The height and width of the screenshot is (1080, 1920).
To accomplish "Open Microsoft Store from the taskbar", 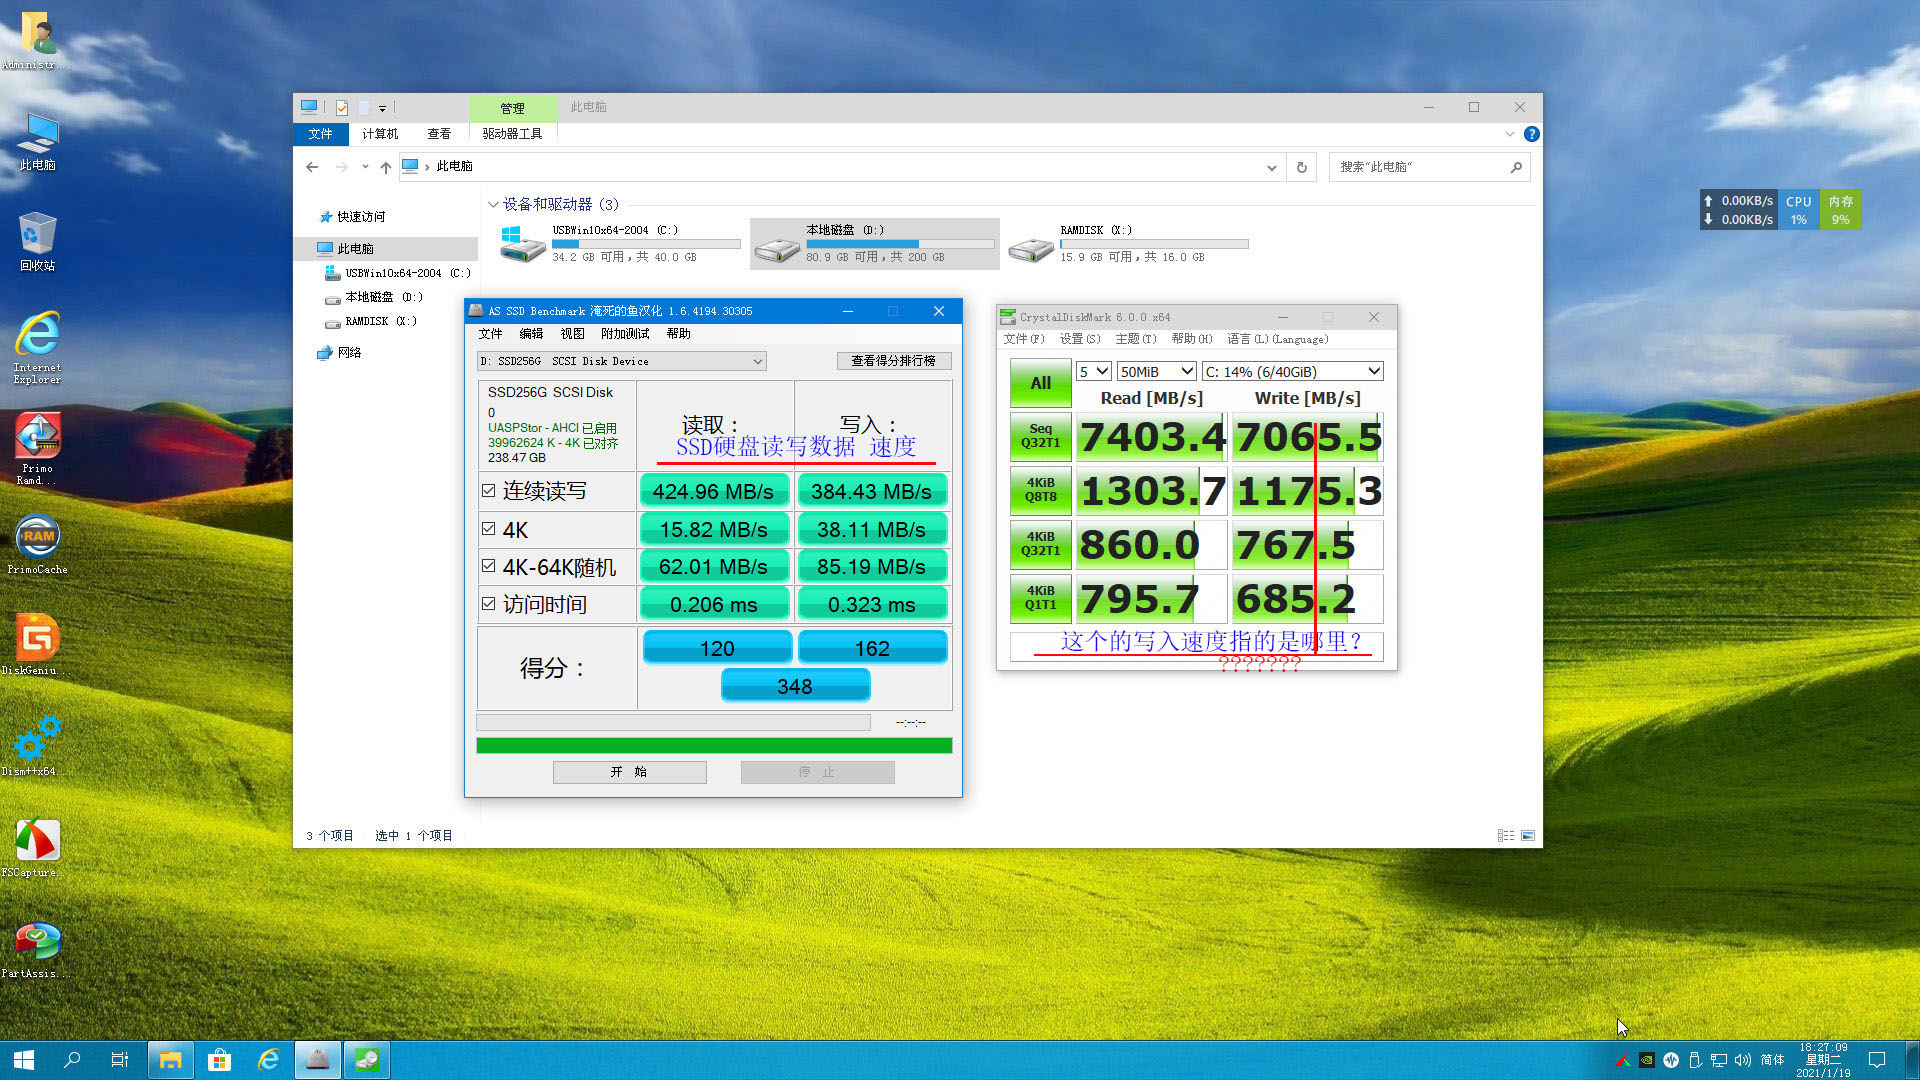I will 220,1060.
